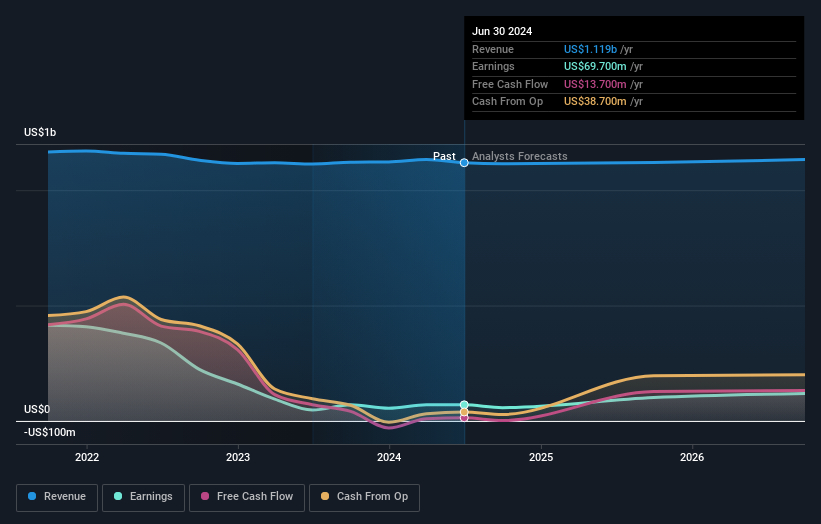Toggle the Earnings legend button
The image size is (821, 524).
pos(143,497)
